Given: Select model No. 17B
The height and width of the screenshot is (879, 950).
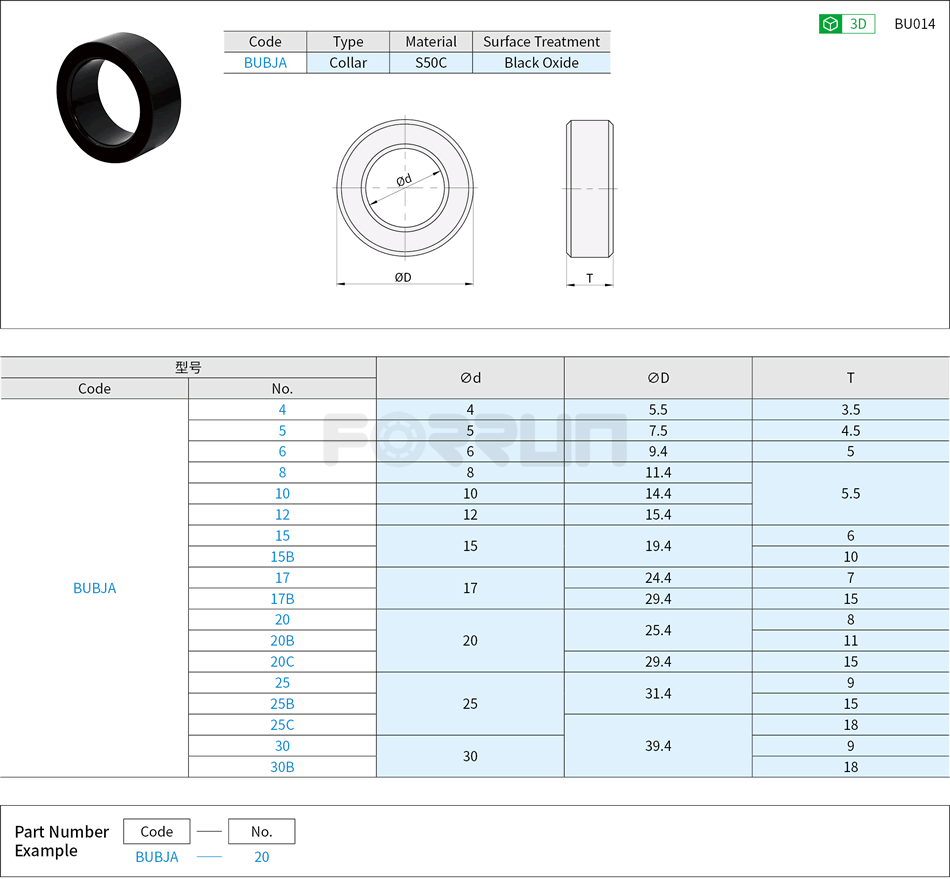Looking at the screenshot, I should [282, 599].
